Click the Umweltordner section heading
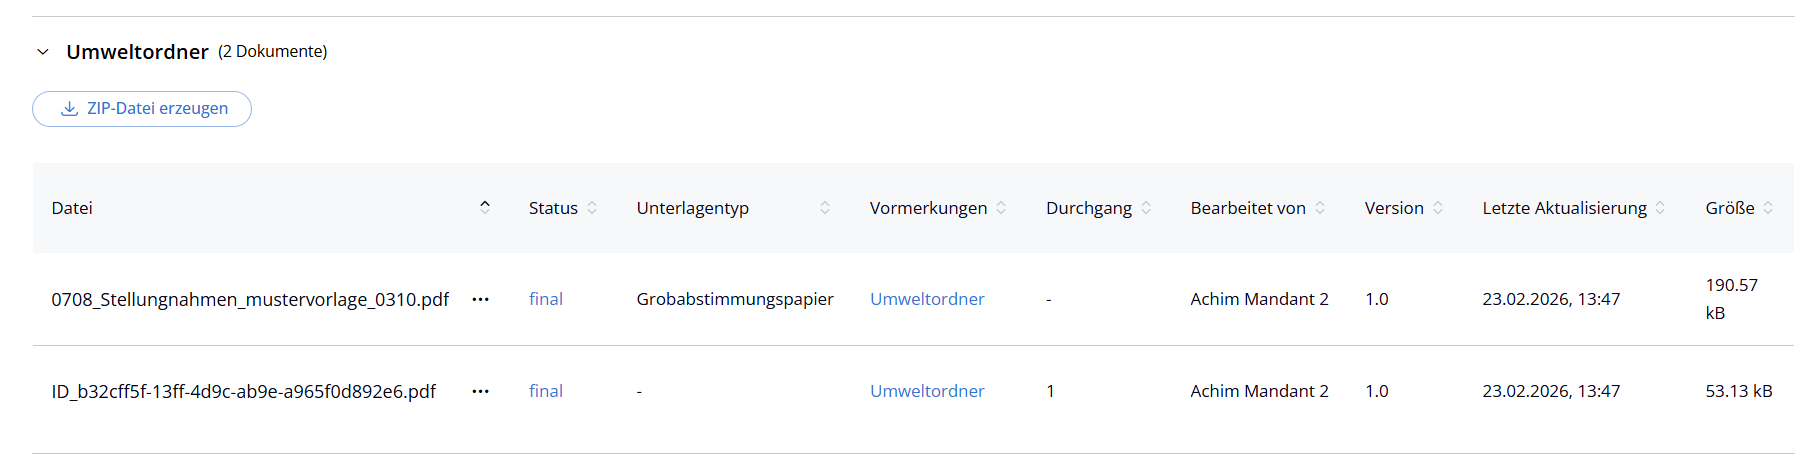 pos(137,52)
